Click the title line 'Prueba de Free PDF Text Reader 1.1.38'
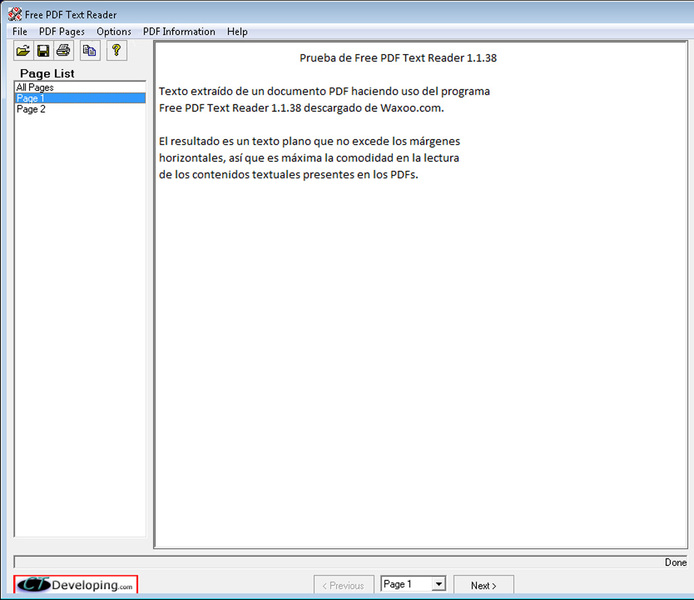 (398, 58)
